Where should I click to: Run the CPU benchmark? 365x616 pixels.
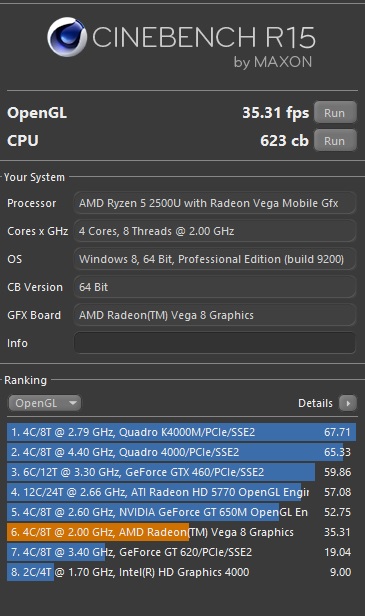pyautogui.click(x=335, y=141)
